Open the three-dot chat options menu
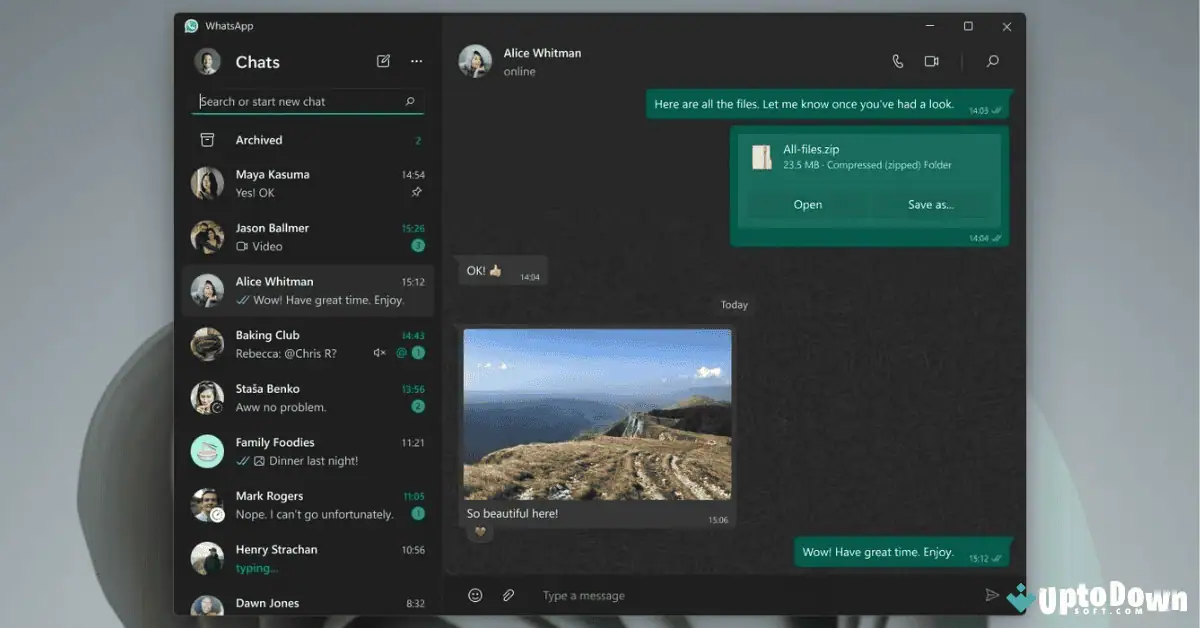 416,61
